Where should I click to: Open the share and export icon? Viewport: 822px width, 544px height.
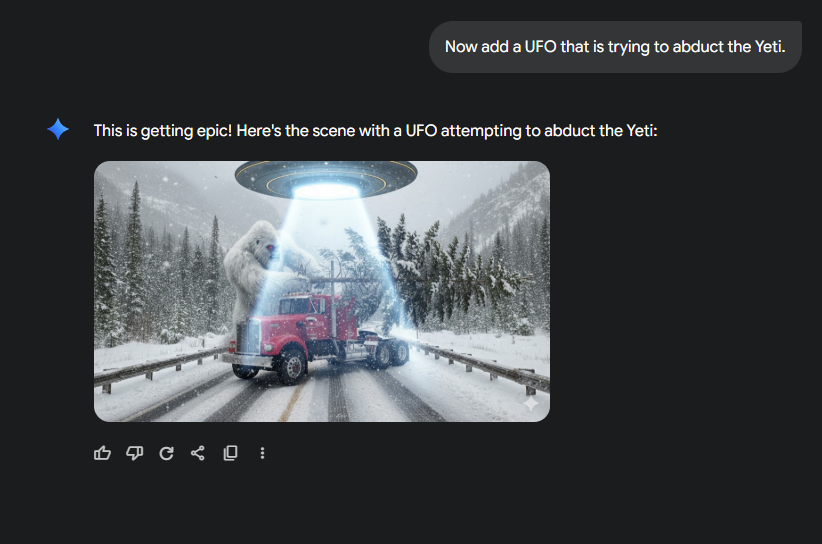coord(198,453)
